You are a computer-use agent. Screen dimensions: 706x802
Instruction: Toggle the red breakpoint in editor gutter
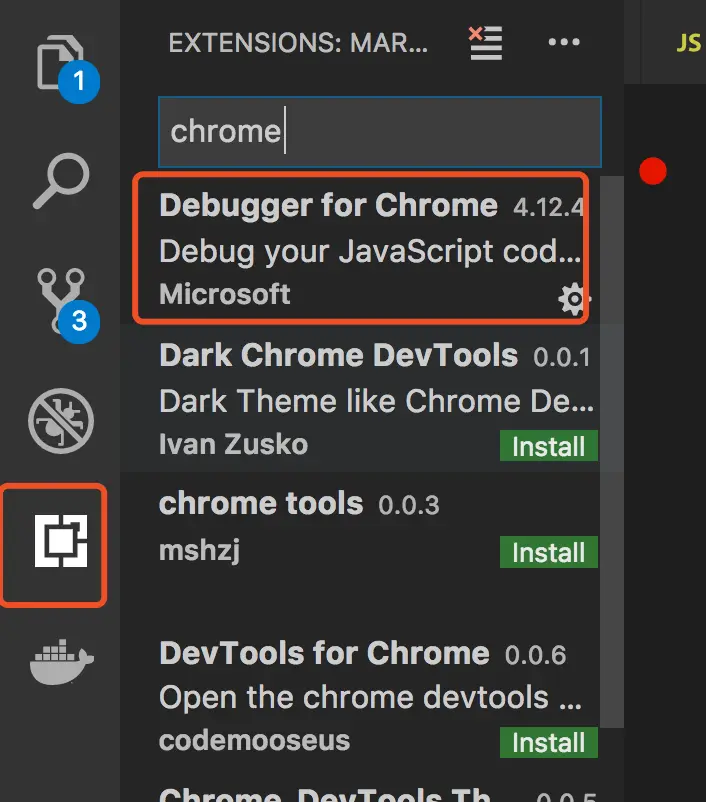click(653, 171)
